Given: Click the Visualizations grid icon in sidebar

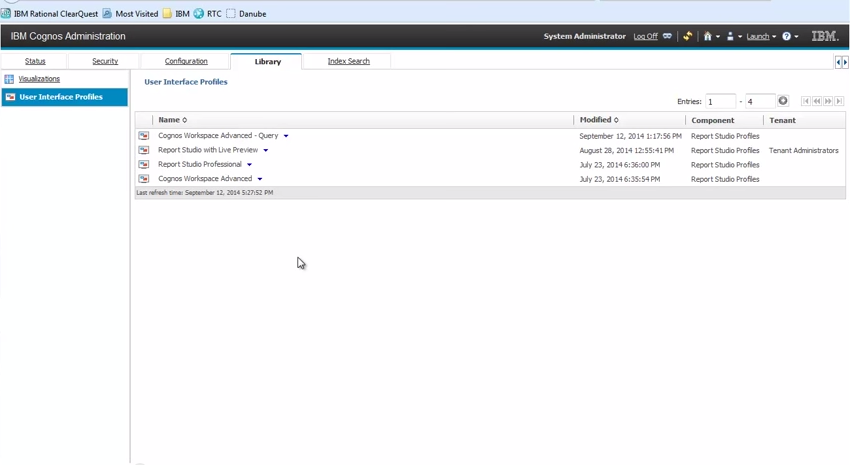Looking at the screenshot, I should pyautogui.click(x=9, y=79).
